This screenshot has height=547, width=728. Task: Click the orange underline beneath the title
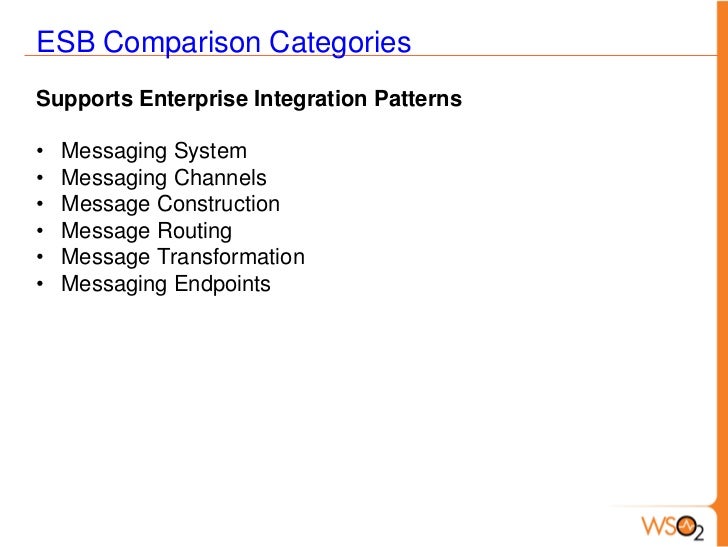(370, 56)
